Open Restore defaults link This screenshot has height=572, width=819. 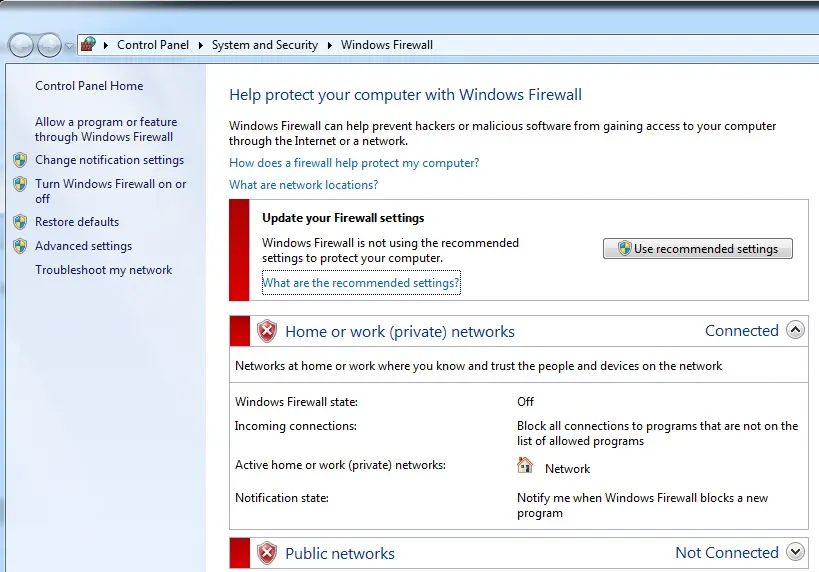pos(77,221)
